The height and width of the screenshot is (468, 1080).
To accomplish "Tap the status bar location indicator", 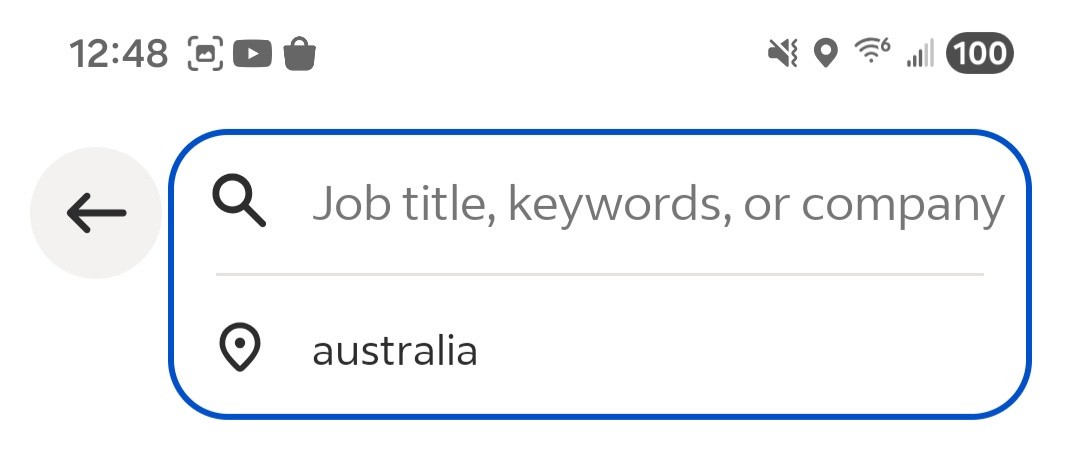I will [x=825, y=53].
